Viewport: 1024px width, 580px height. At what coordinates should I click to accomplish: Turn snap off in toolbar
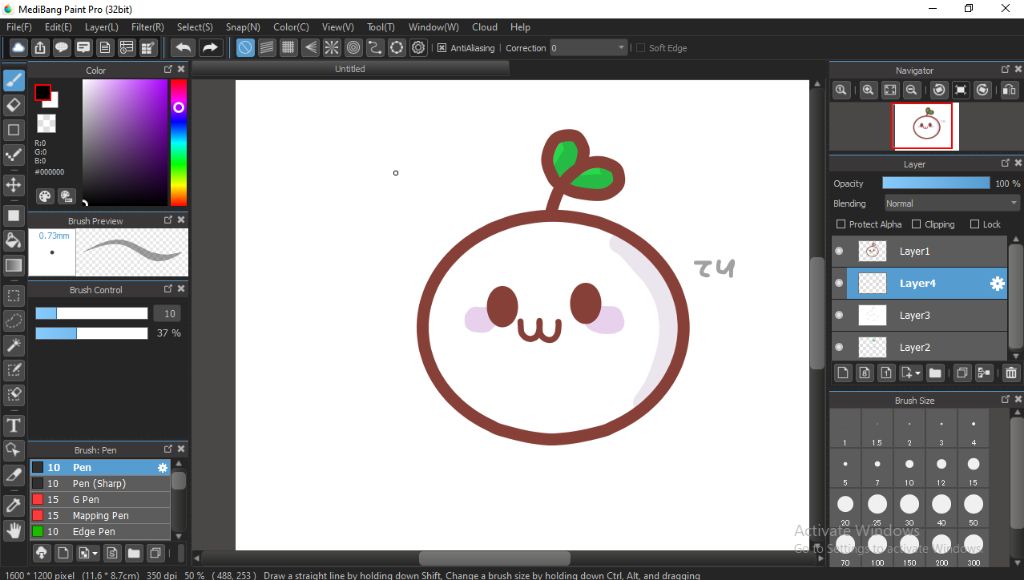point(245,48)
